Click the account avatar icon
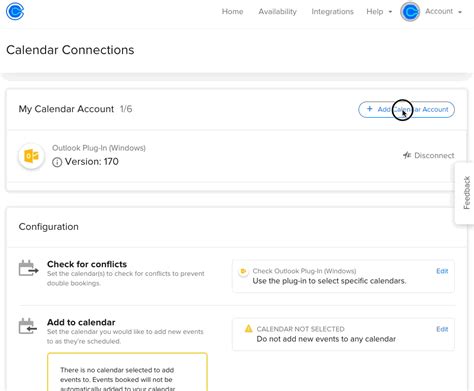This screenshot has height=391, width=474. click(410, 12)
